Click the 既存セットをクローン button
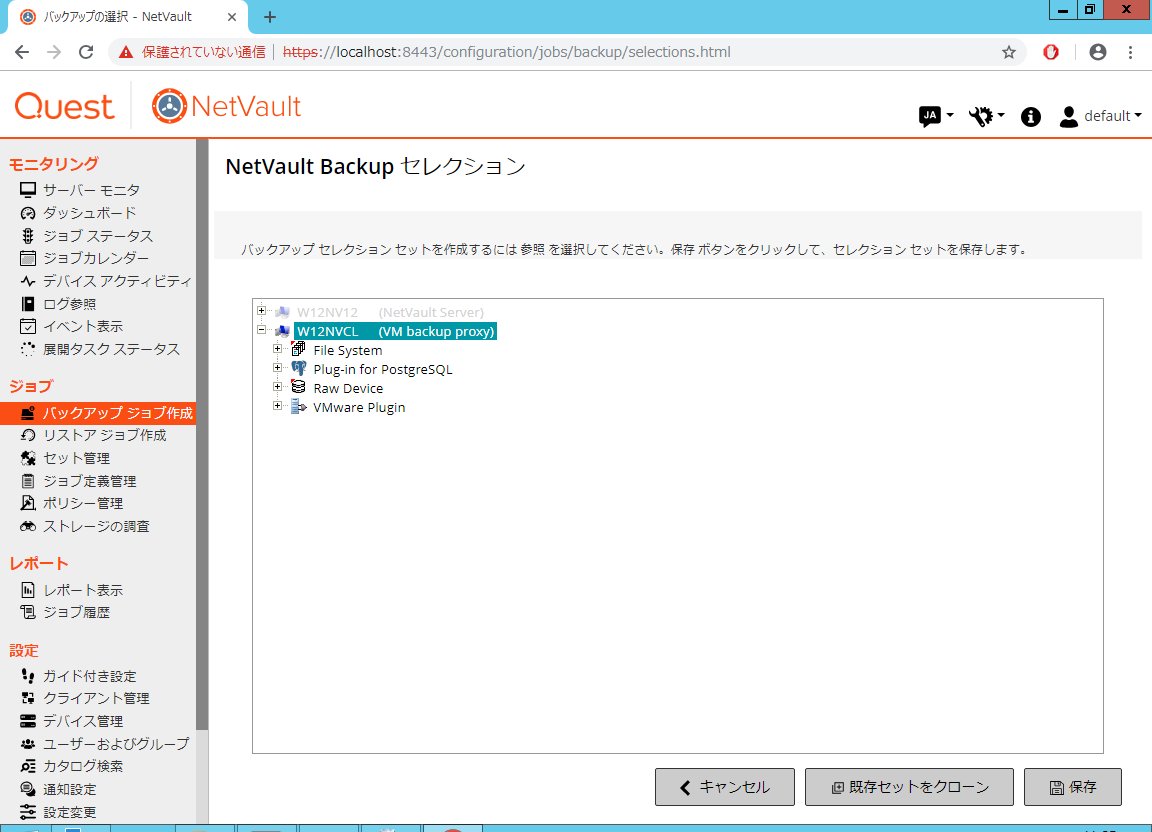This screenshot has height=832, width=1152. pyautogui.click(x=909, y=787)
